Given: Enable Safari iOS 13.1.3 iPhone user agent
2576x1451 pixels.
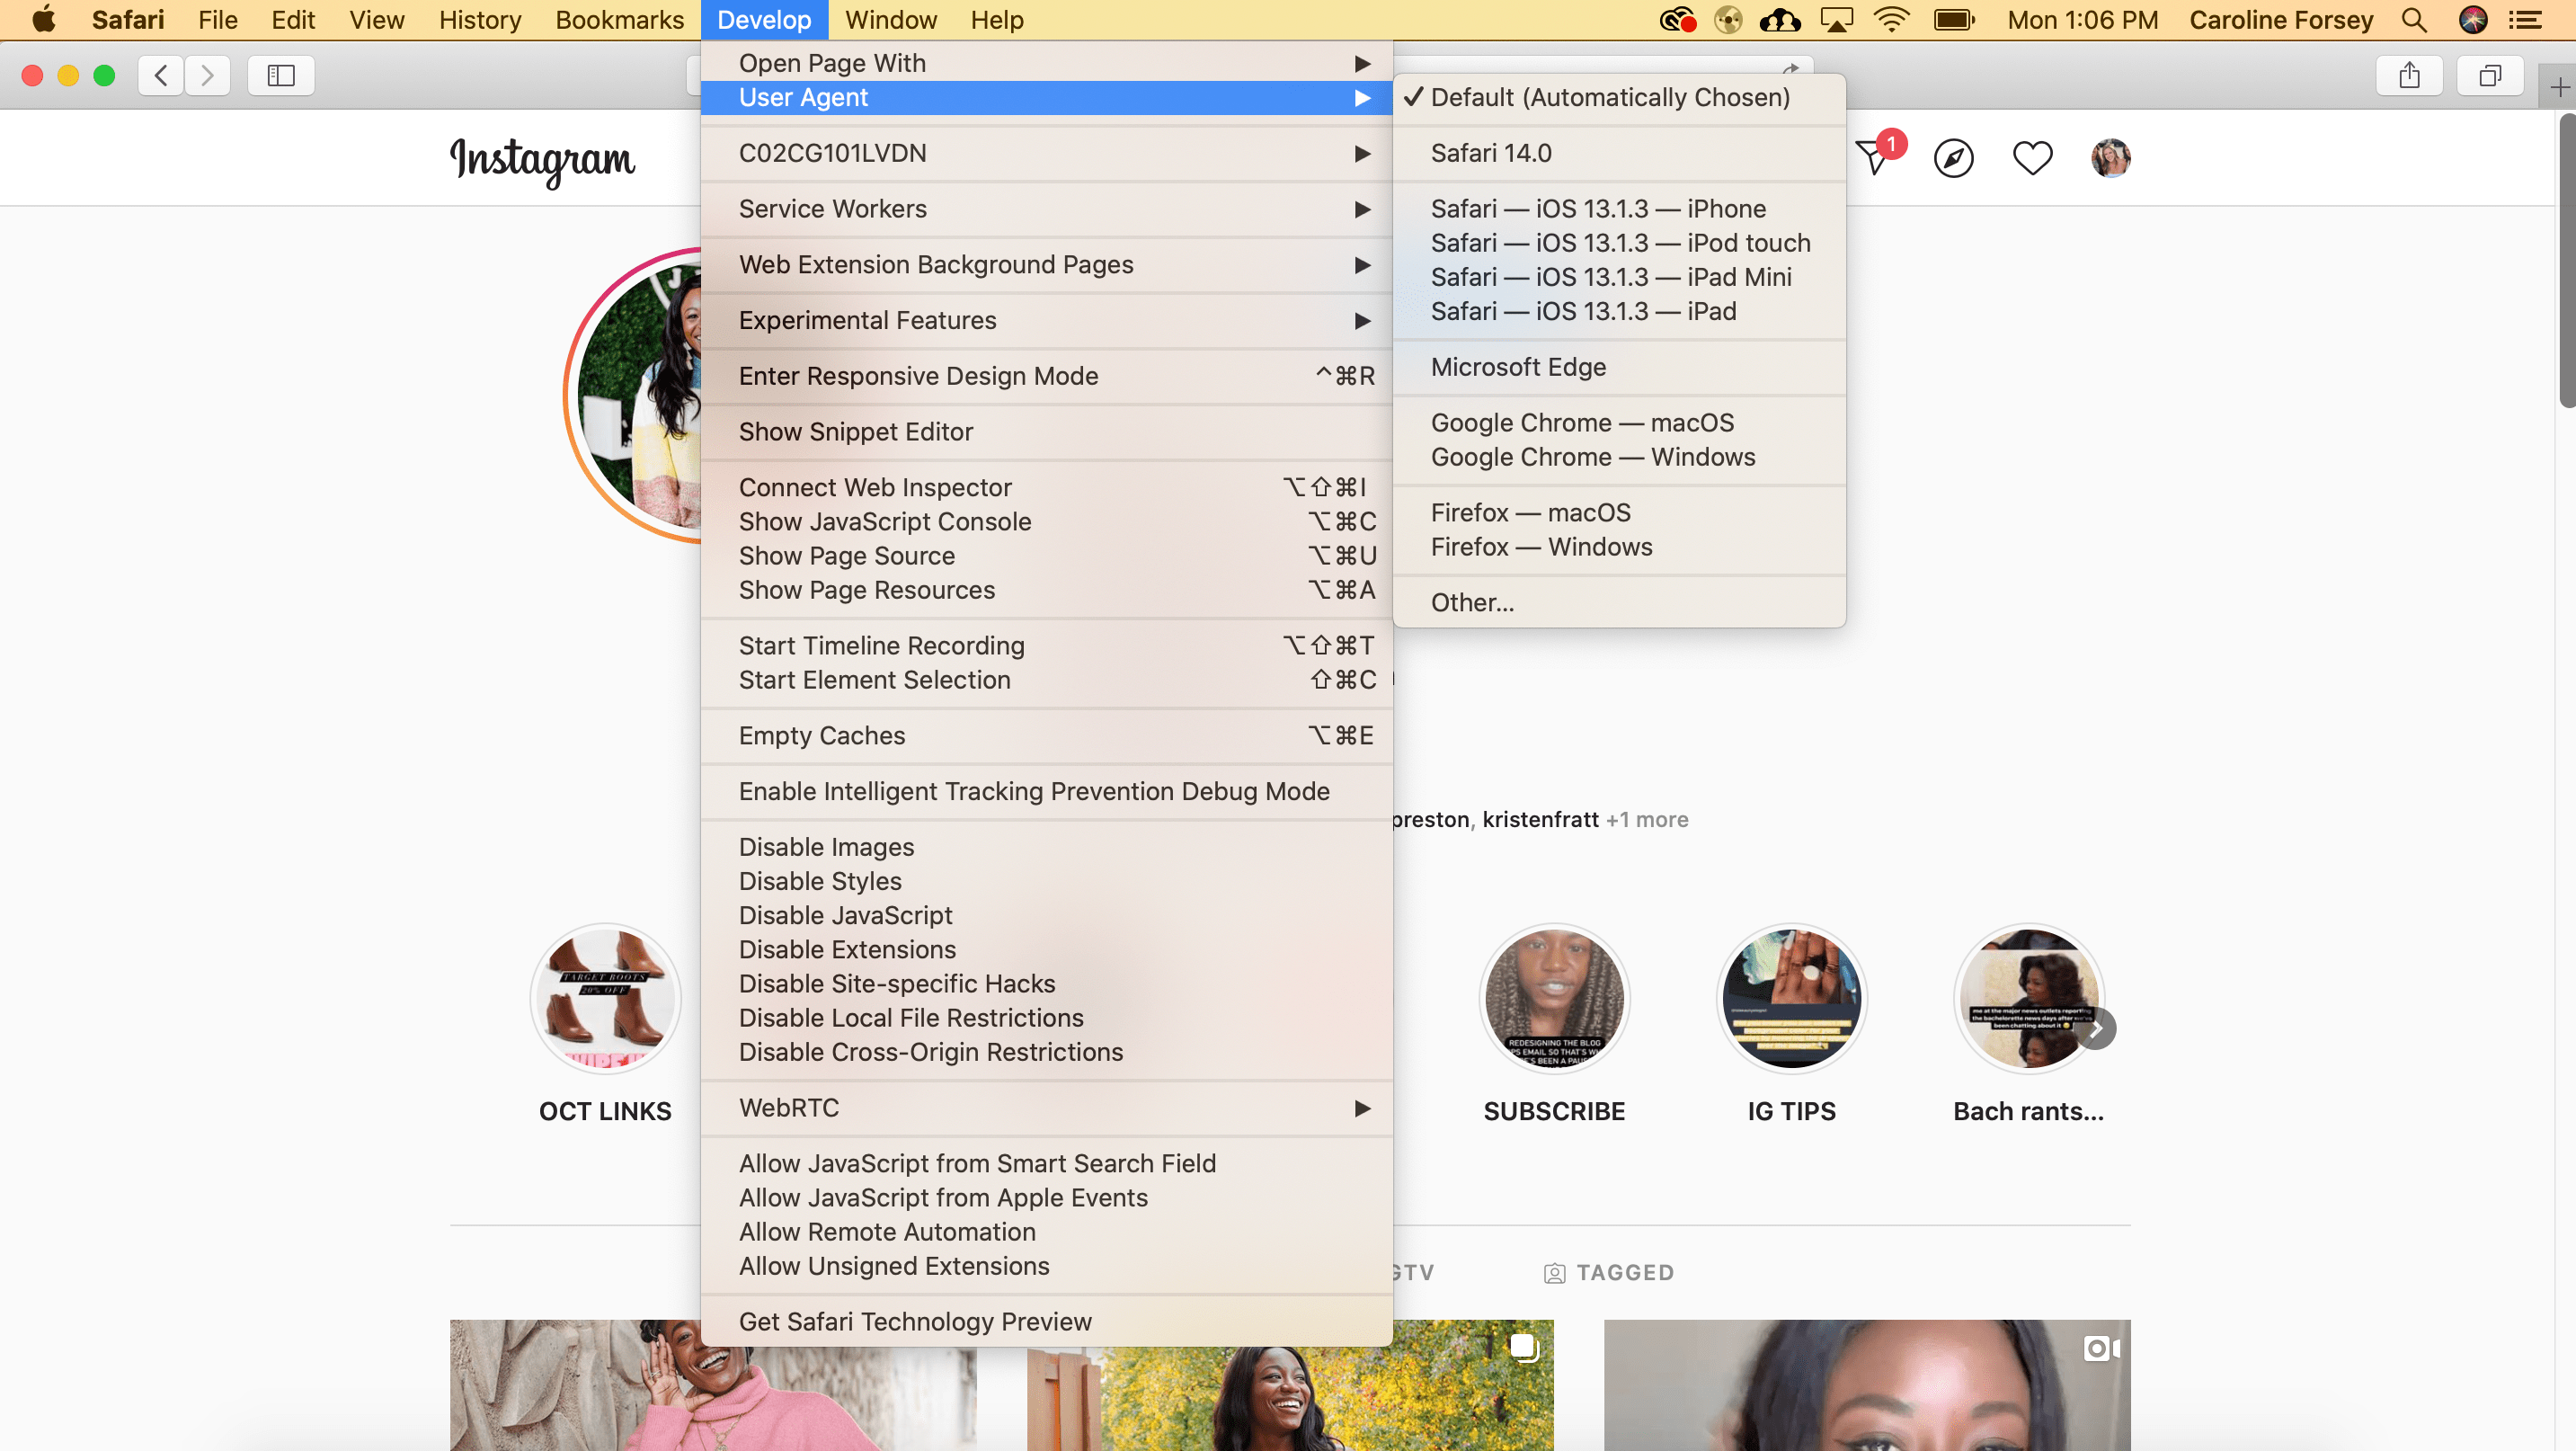Looking at the screenshot, I should (x=1597, y=207).
